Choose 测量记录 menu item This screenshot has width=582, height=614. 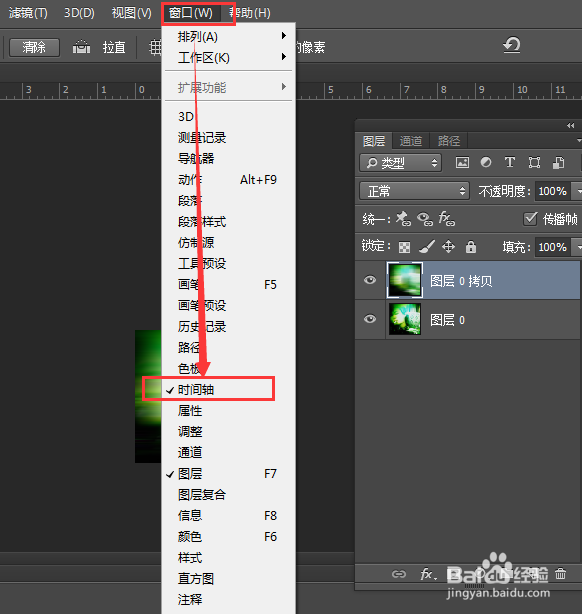(x=228, y=137)
